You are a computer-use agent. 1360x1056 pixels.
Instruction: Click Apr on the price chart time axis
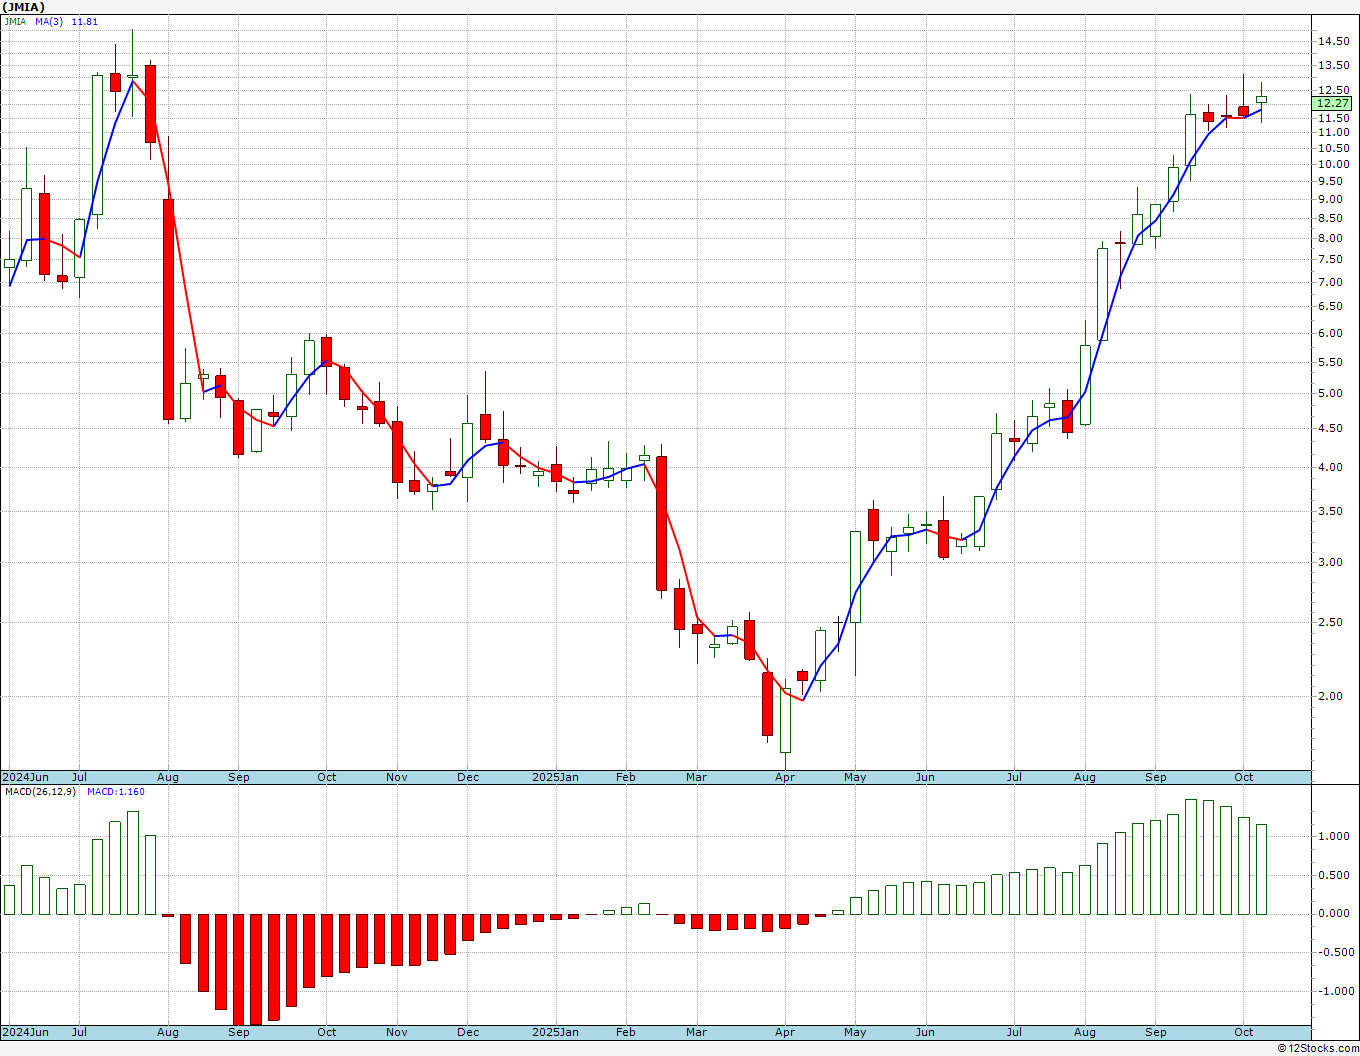tap(785, 777)
